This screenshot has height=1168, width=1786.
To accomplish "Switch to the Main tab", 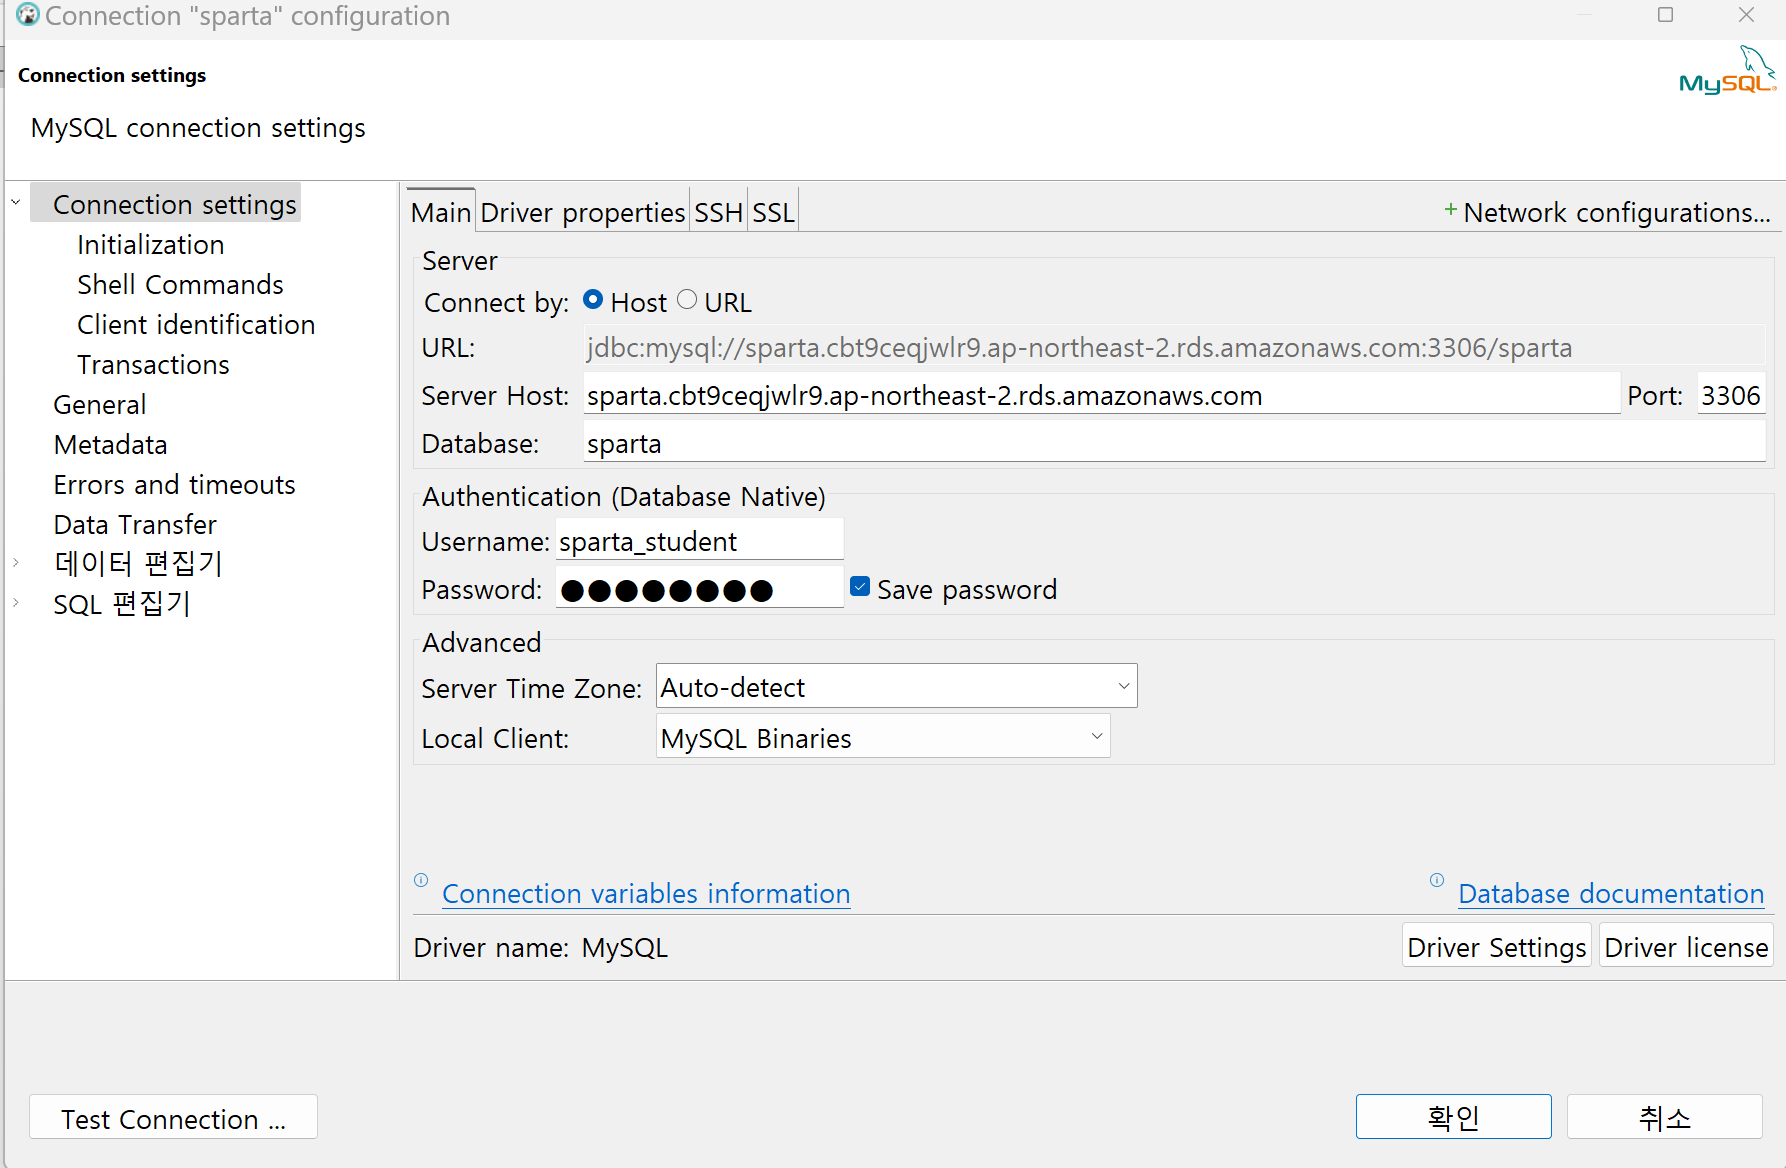I will point(441,212).
